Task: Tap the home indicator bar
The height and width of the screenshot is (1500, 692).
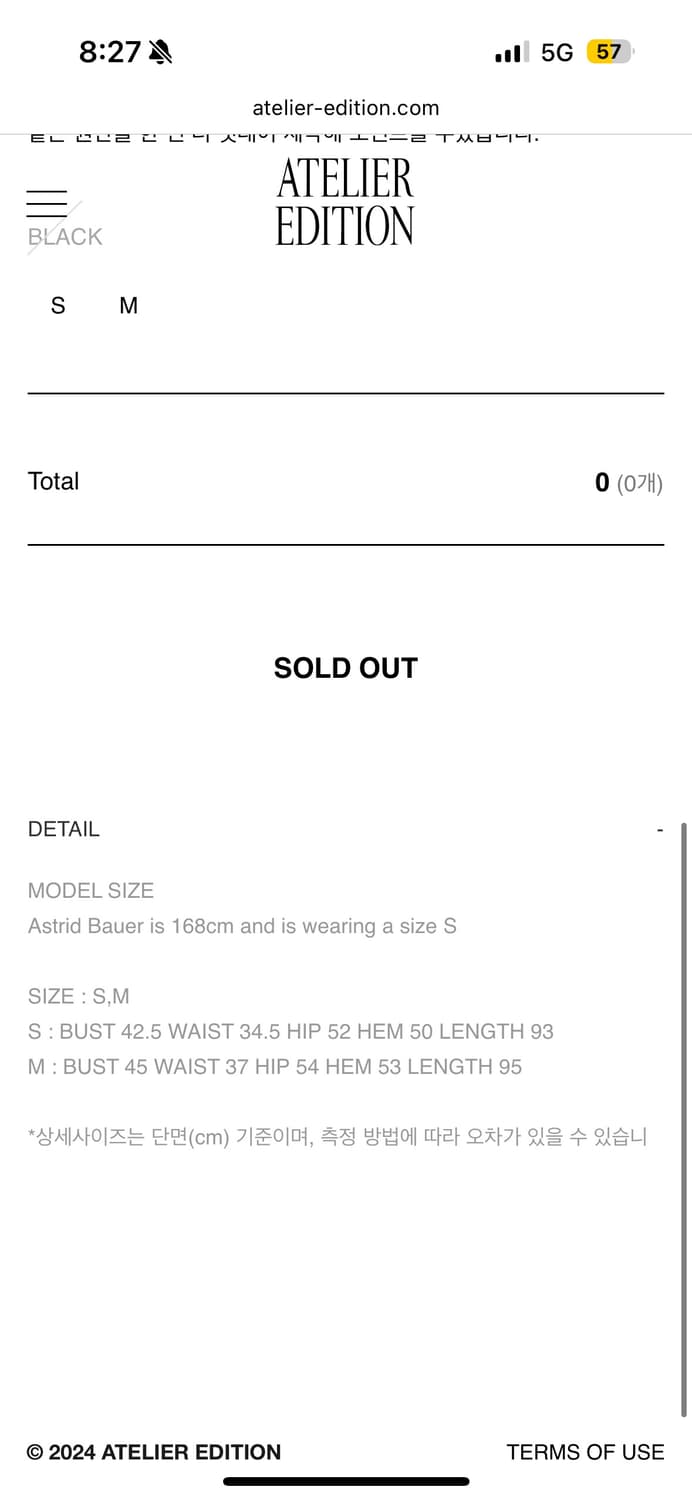Action: [346, 1481]
